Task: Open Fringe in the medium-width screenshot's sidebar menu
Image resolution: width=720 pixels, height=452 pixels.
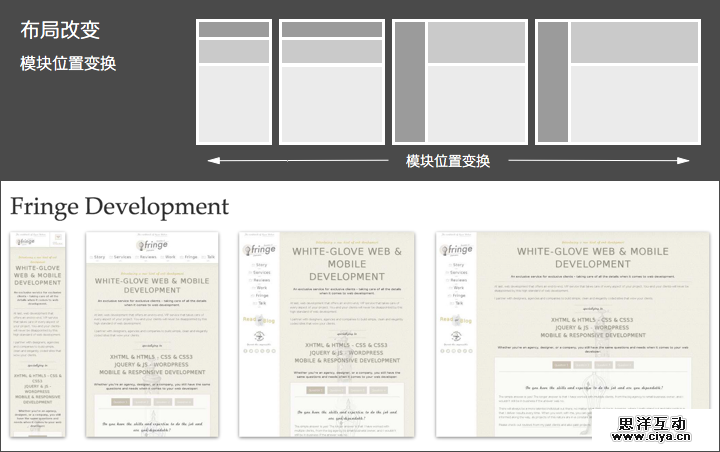Action: 260,296
